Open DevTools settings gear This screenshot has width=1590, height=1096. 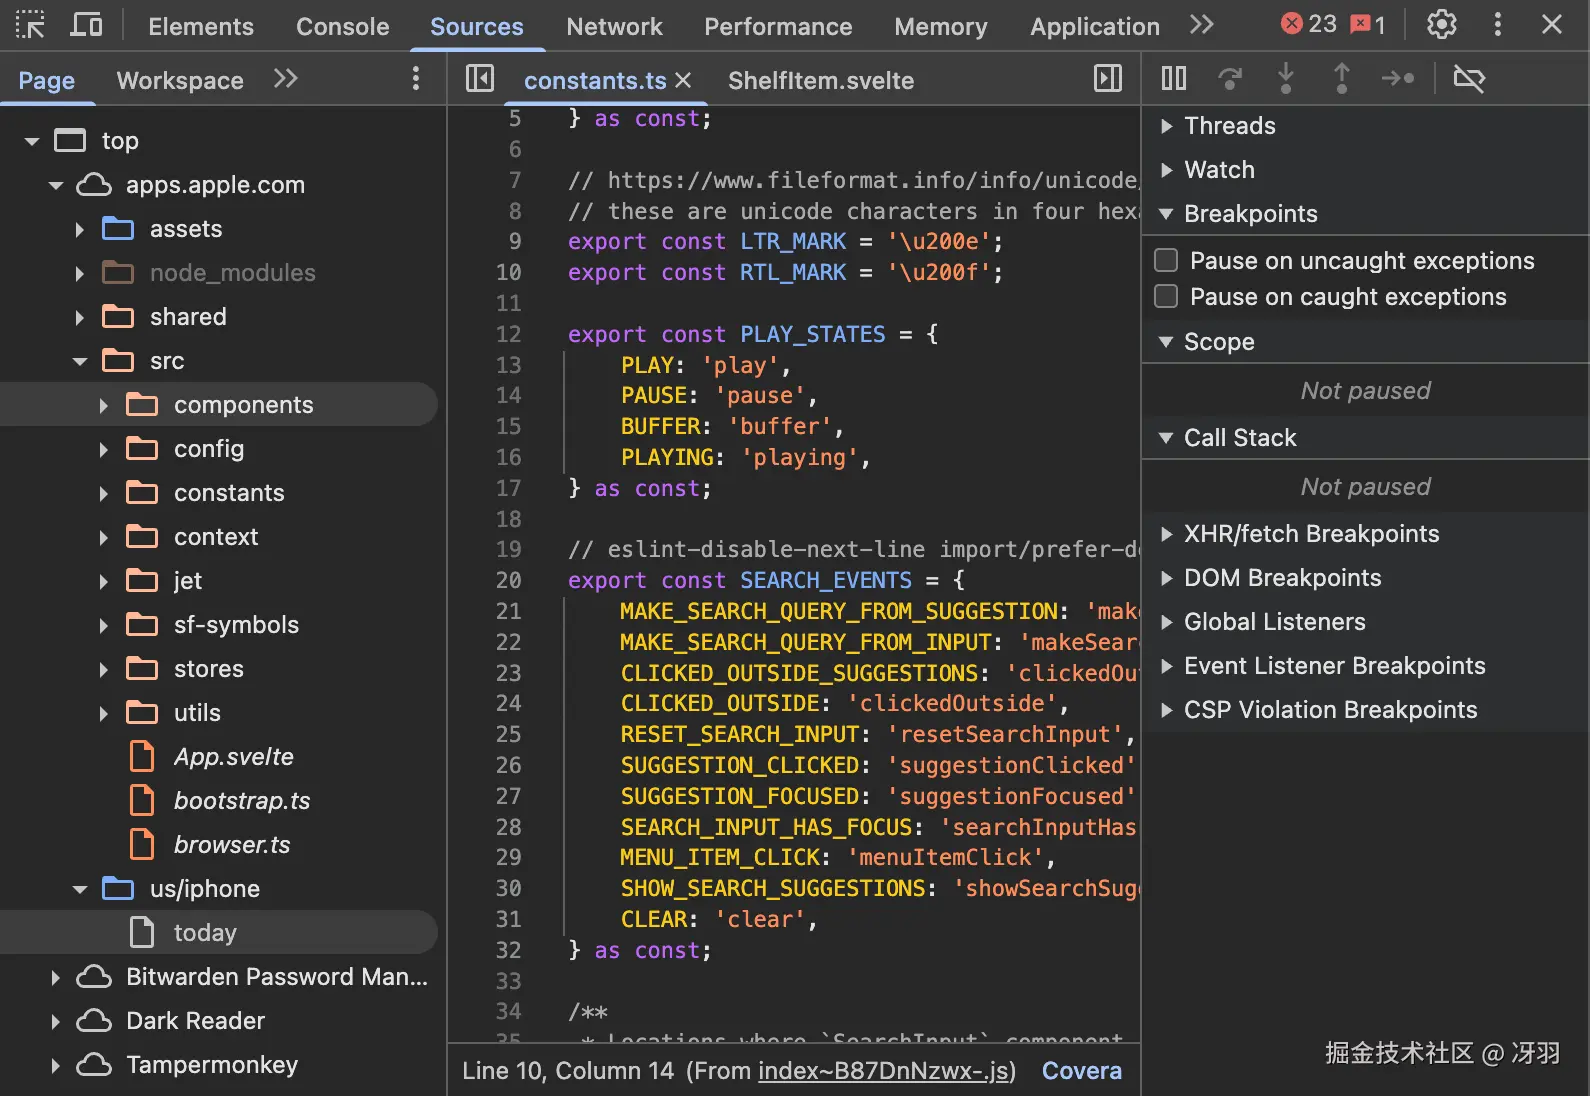coord(1441,25)
